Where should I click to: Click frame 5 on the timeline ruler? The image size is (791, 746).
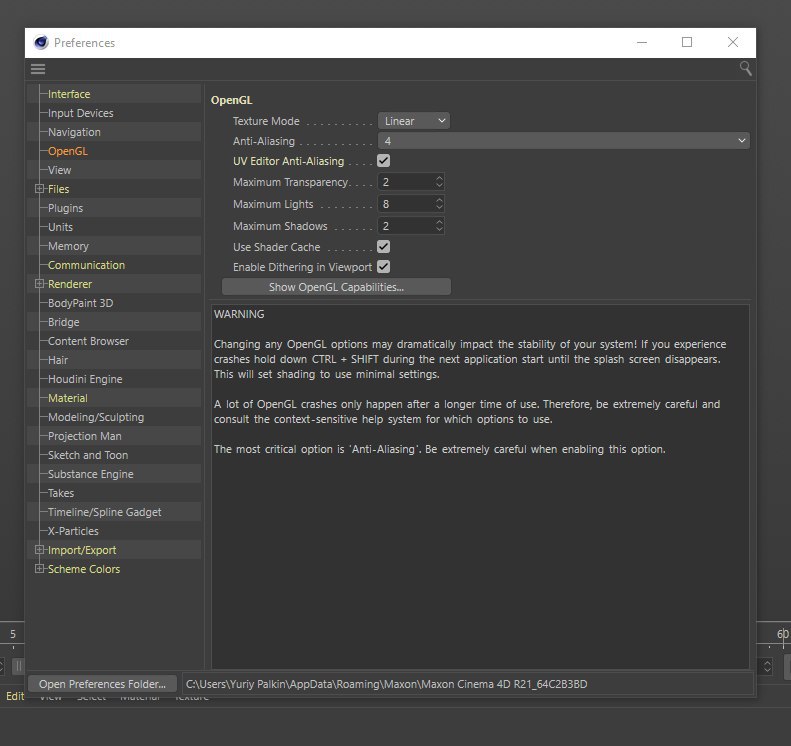point(13,634)
